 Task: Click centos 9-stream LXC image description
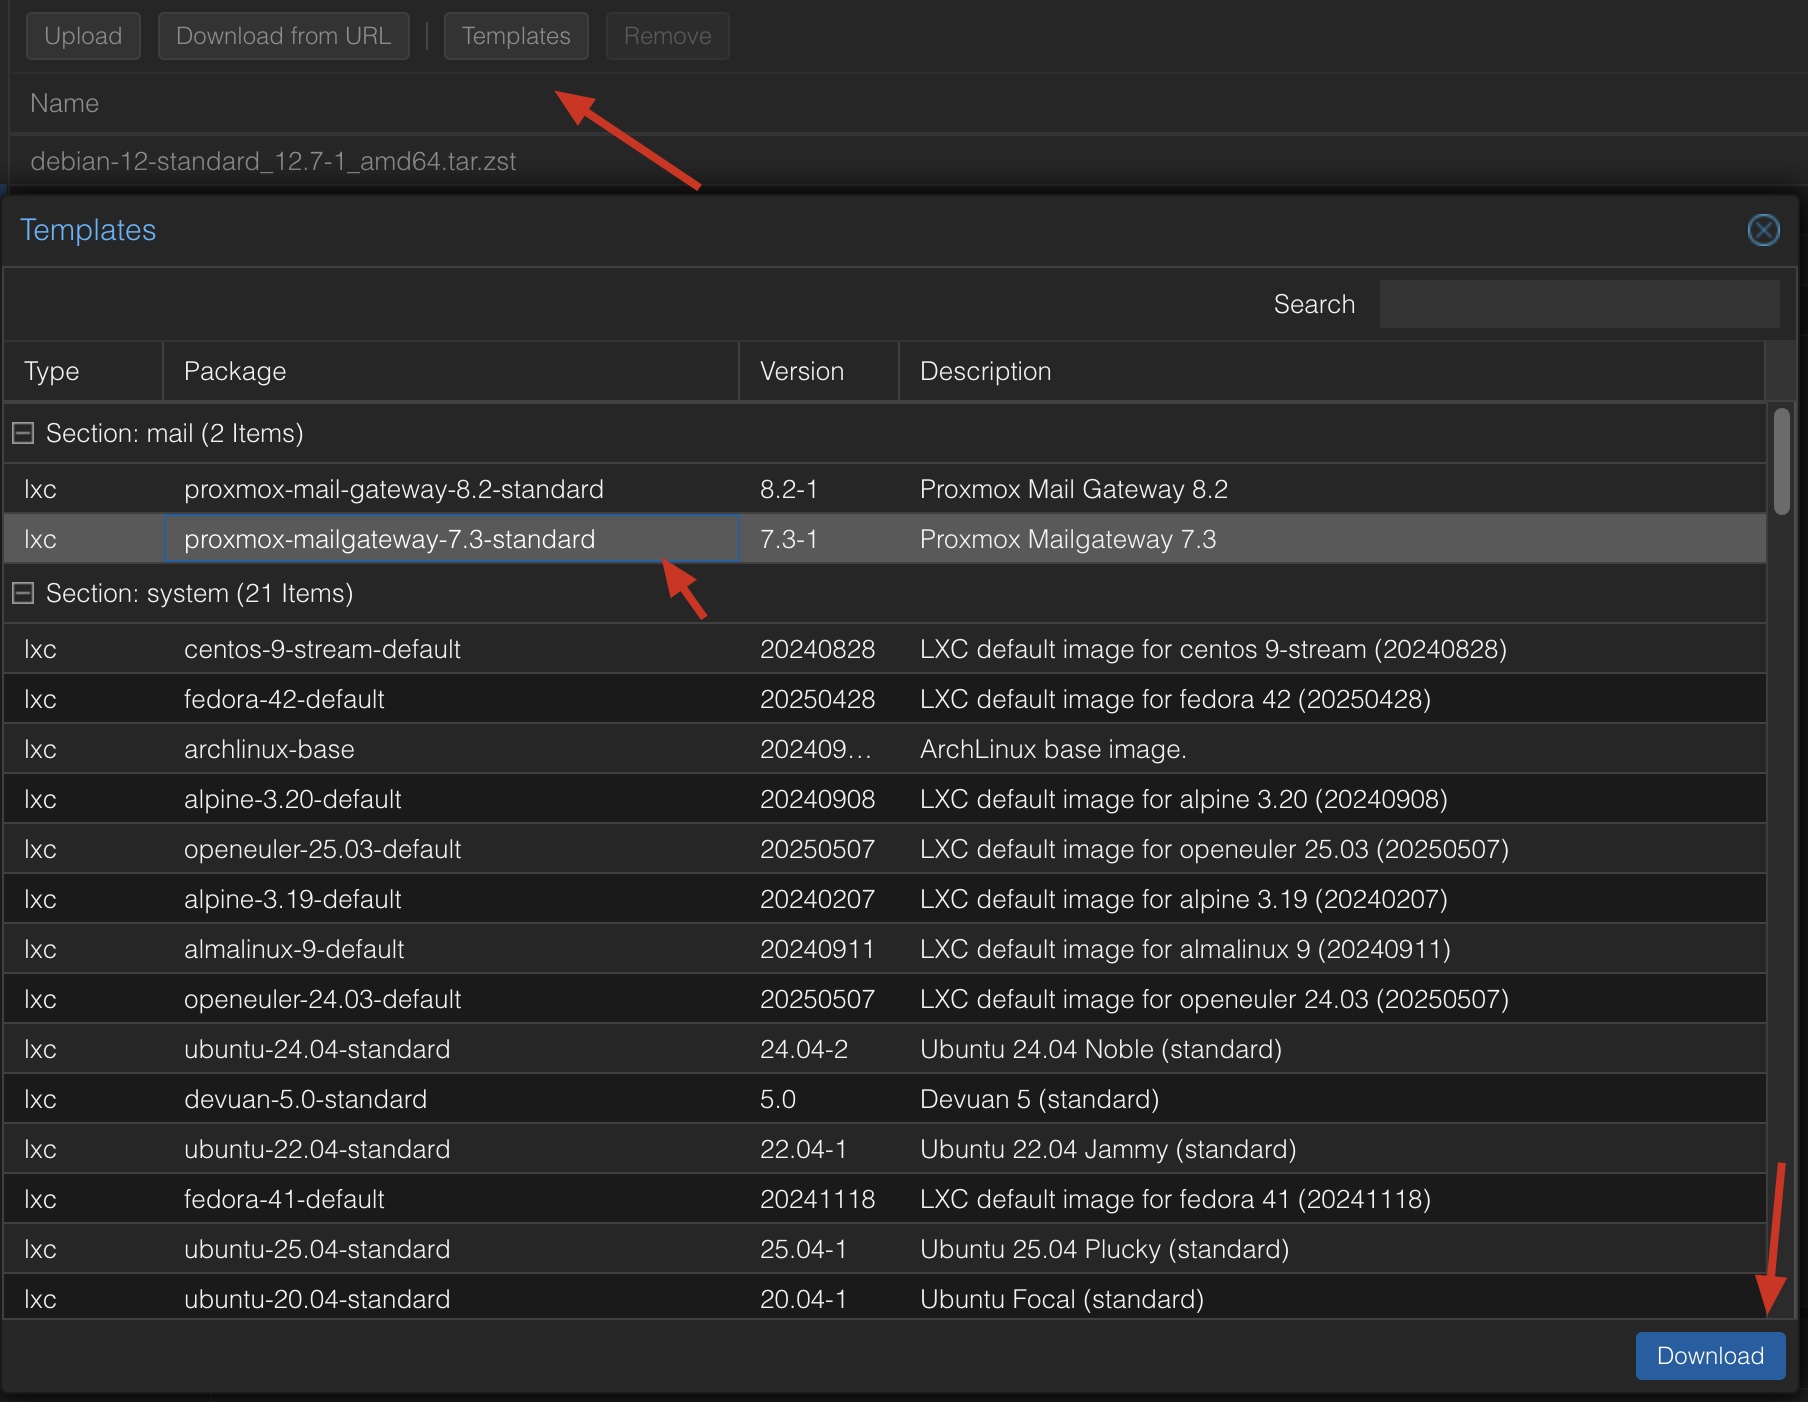[x=1213, y=649]
